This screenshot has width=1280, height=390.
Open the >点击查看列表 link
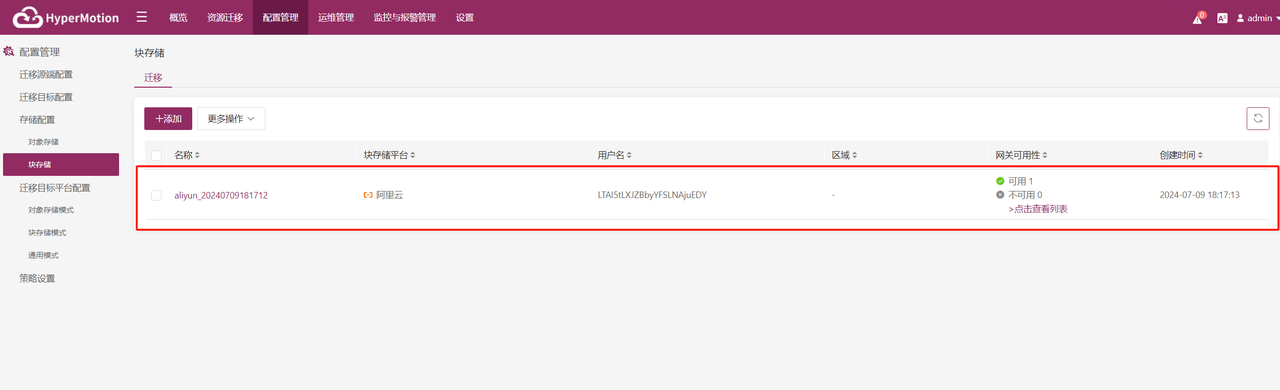[x=1038, y=209]
